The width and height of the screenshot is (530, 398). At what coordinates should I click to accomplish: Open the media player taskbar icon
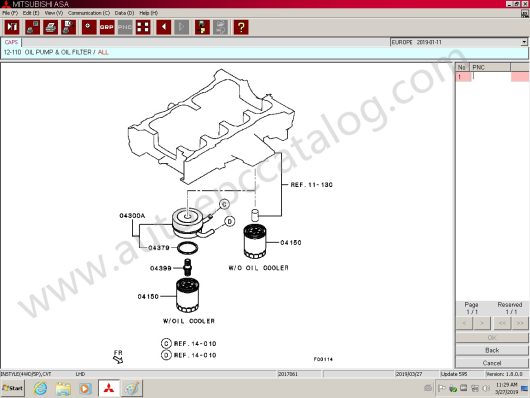[85, 388]
